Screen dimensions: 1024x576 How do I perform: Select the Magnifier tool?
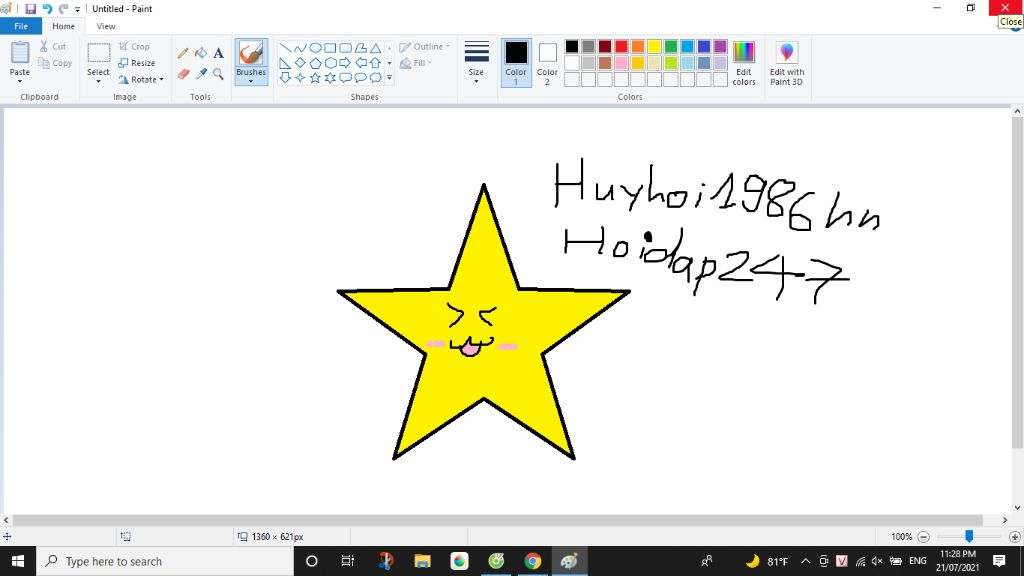pos(218,74)
